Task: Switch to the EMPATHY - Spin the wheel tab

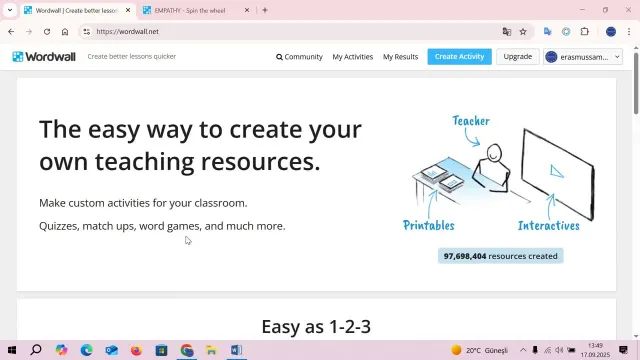Action: pos(190,10)
